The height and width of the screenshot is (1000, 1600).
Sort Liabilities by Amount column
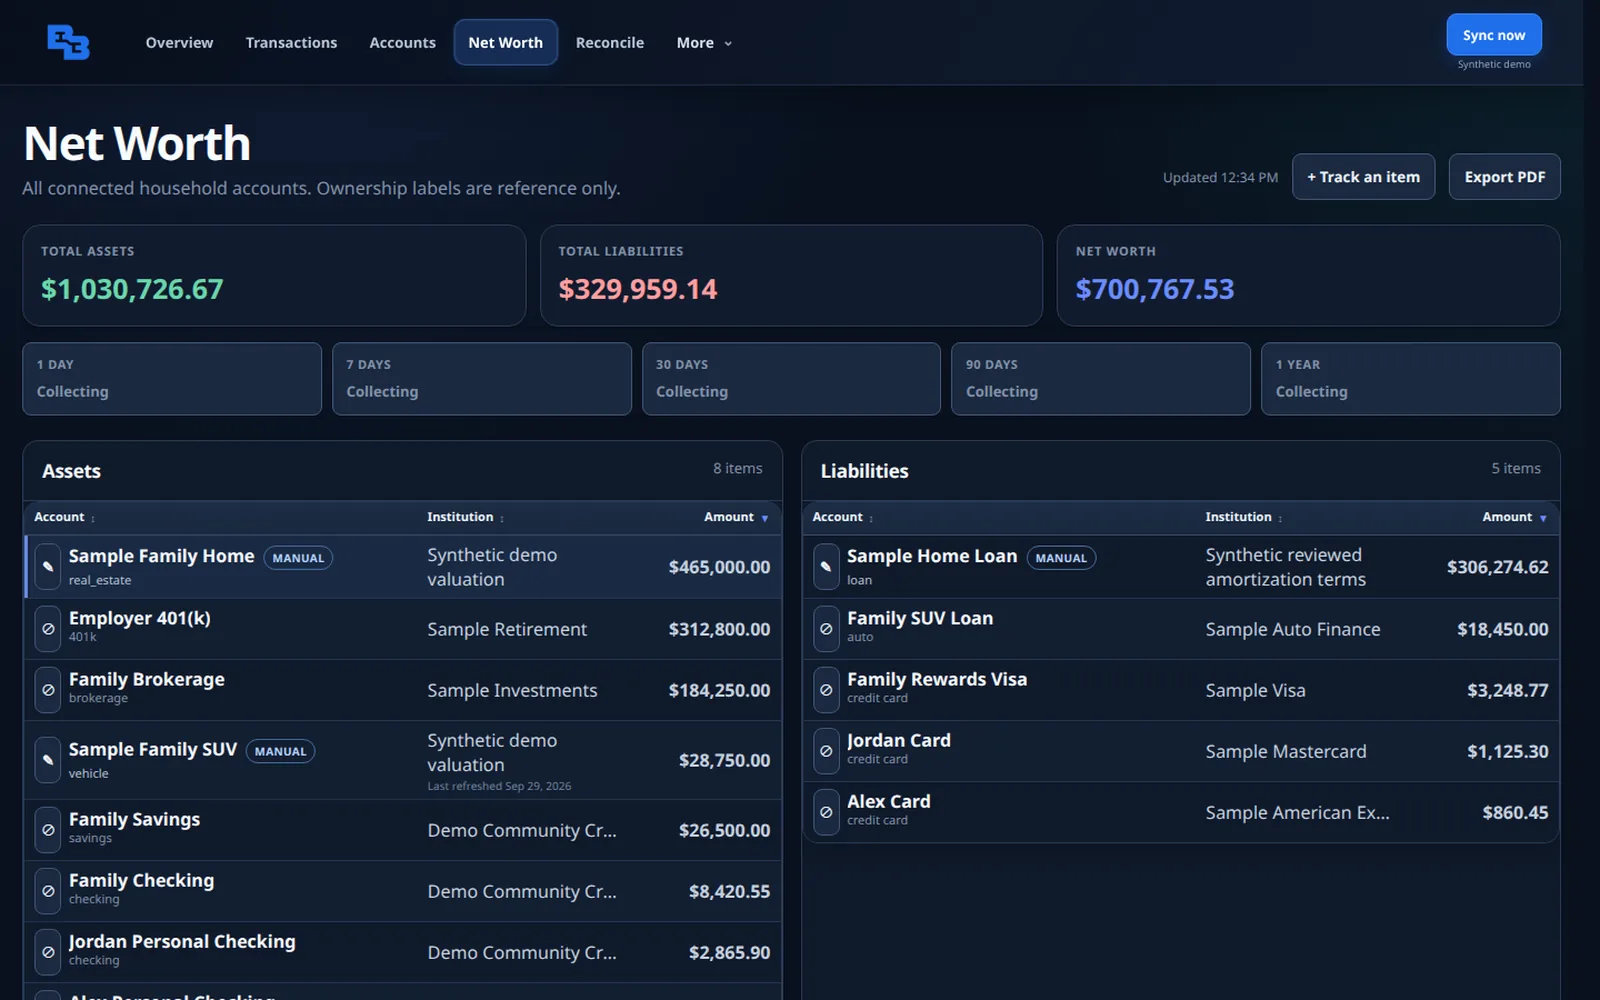pos(1515,517)
